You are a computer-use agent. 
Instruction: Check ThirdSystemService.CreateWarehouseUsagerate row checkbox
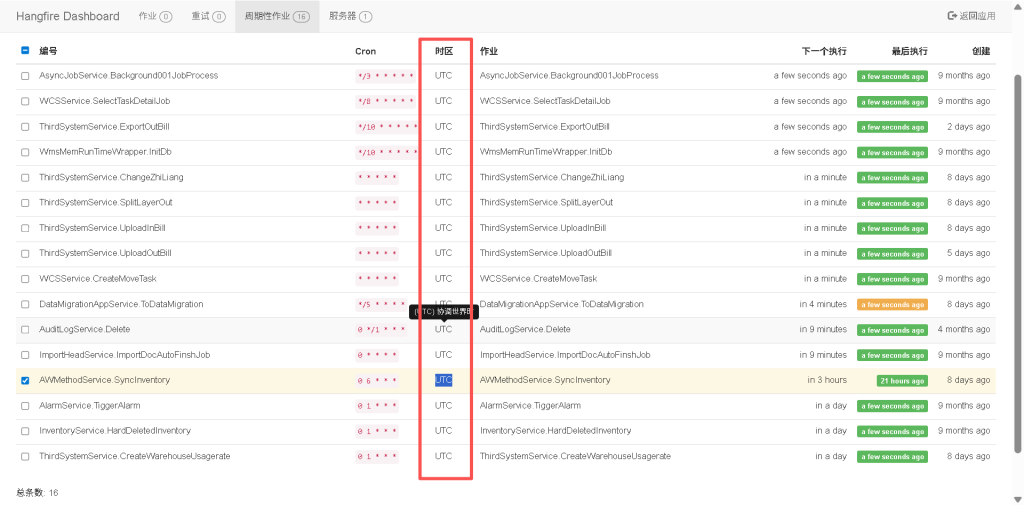[x=25, y=456]
